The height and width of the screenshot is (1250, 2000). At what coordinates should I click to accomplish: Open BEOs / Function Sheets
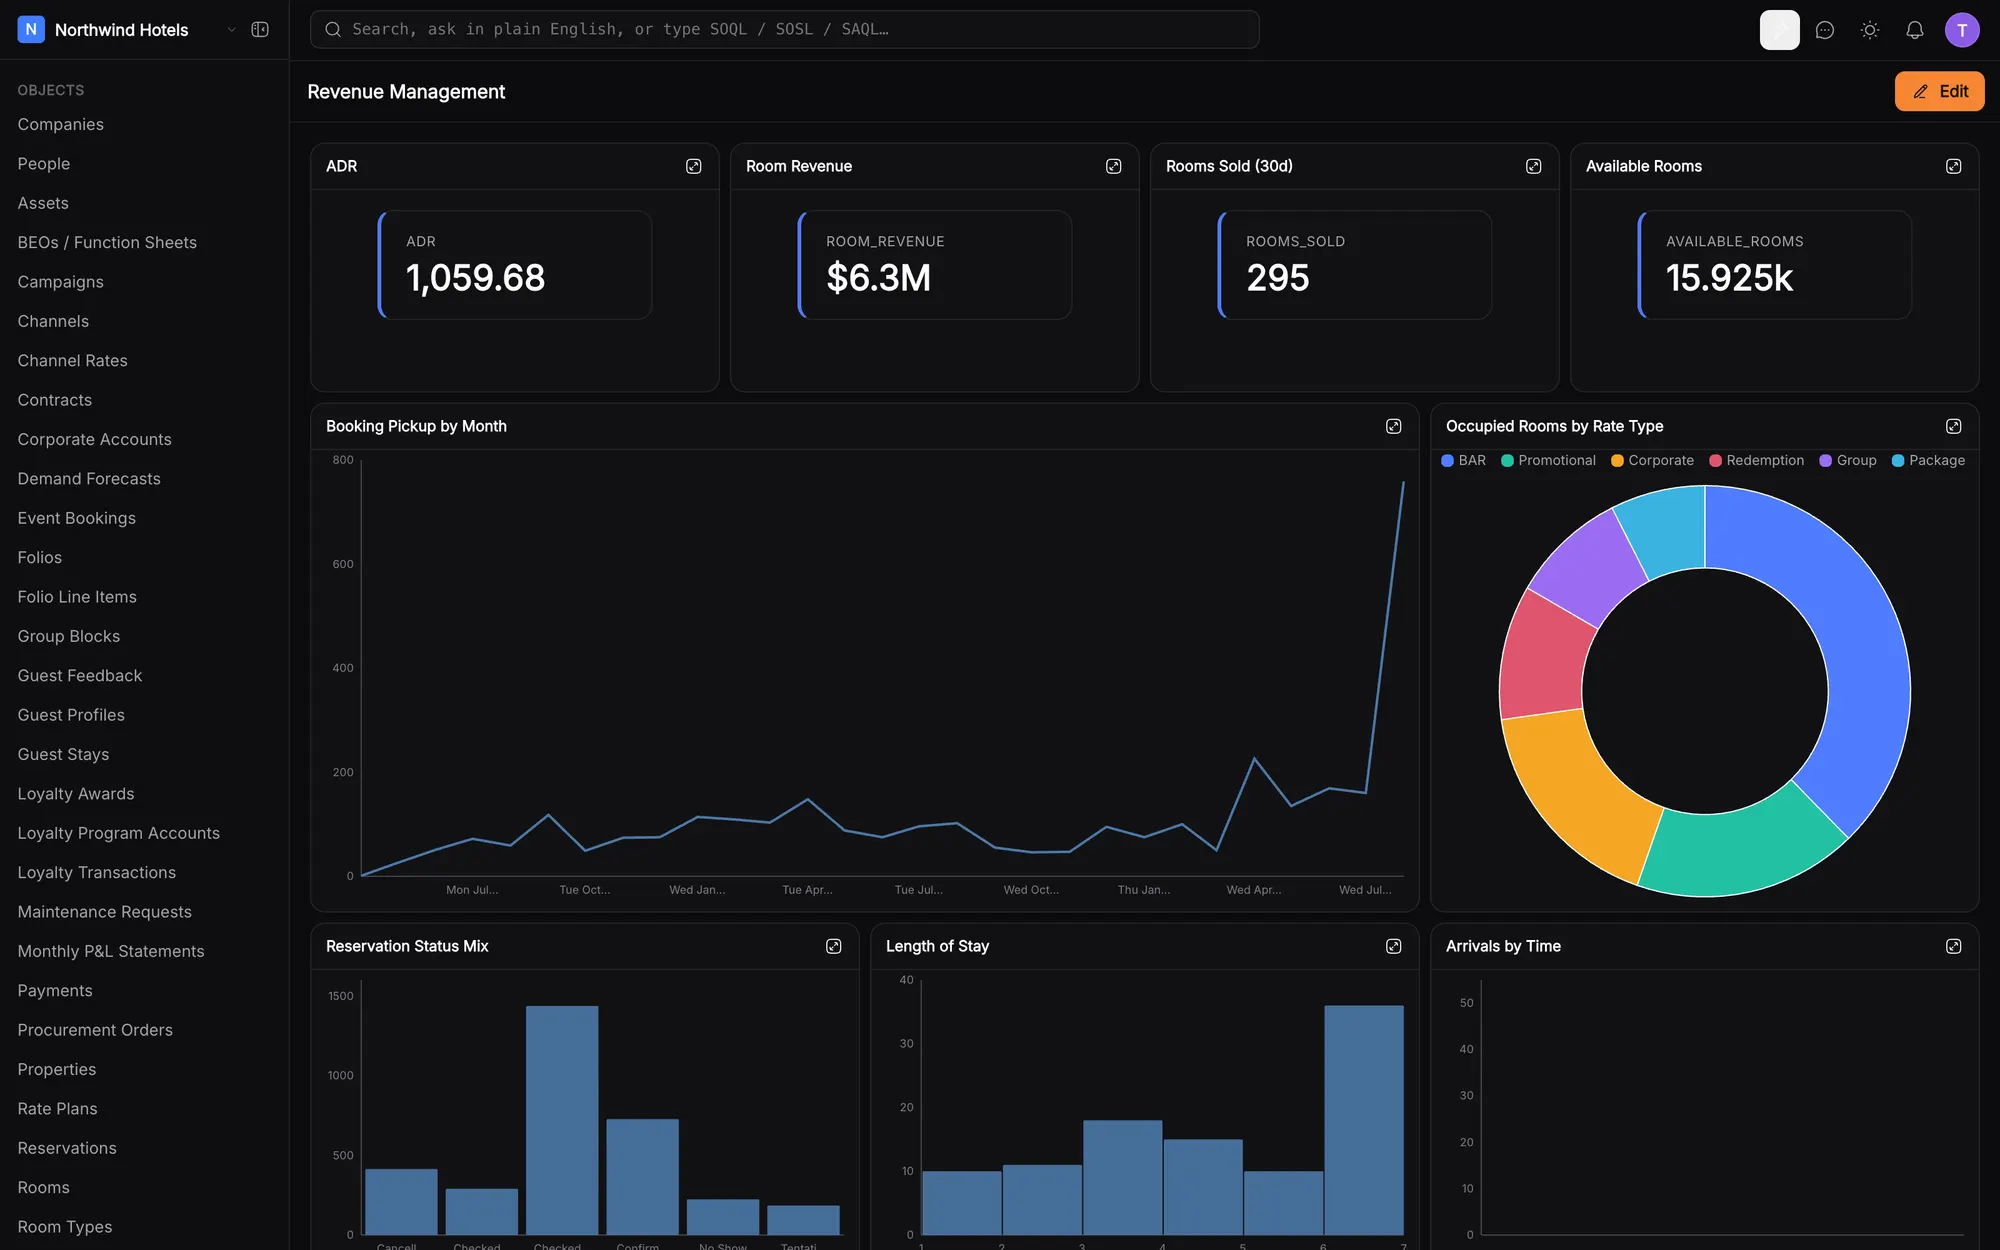click(x=107, y=242)
